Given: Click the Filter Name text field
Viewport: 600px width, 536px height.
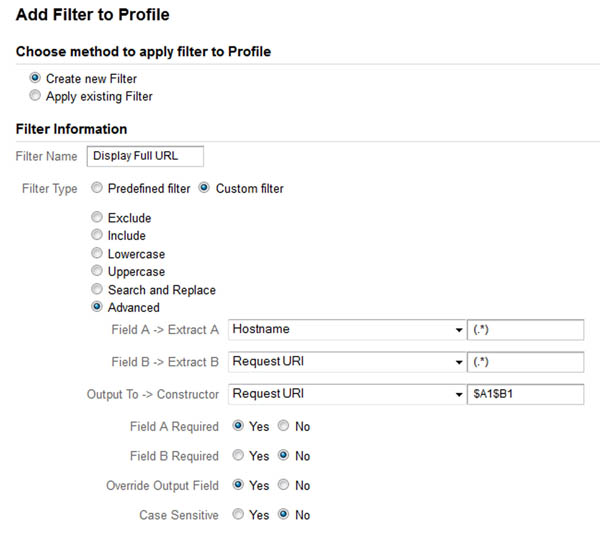Looking at the screenshot, I should (x=145, y=156).
